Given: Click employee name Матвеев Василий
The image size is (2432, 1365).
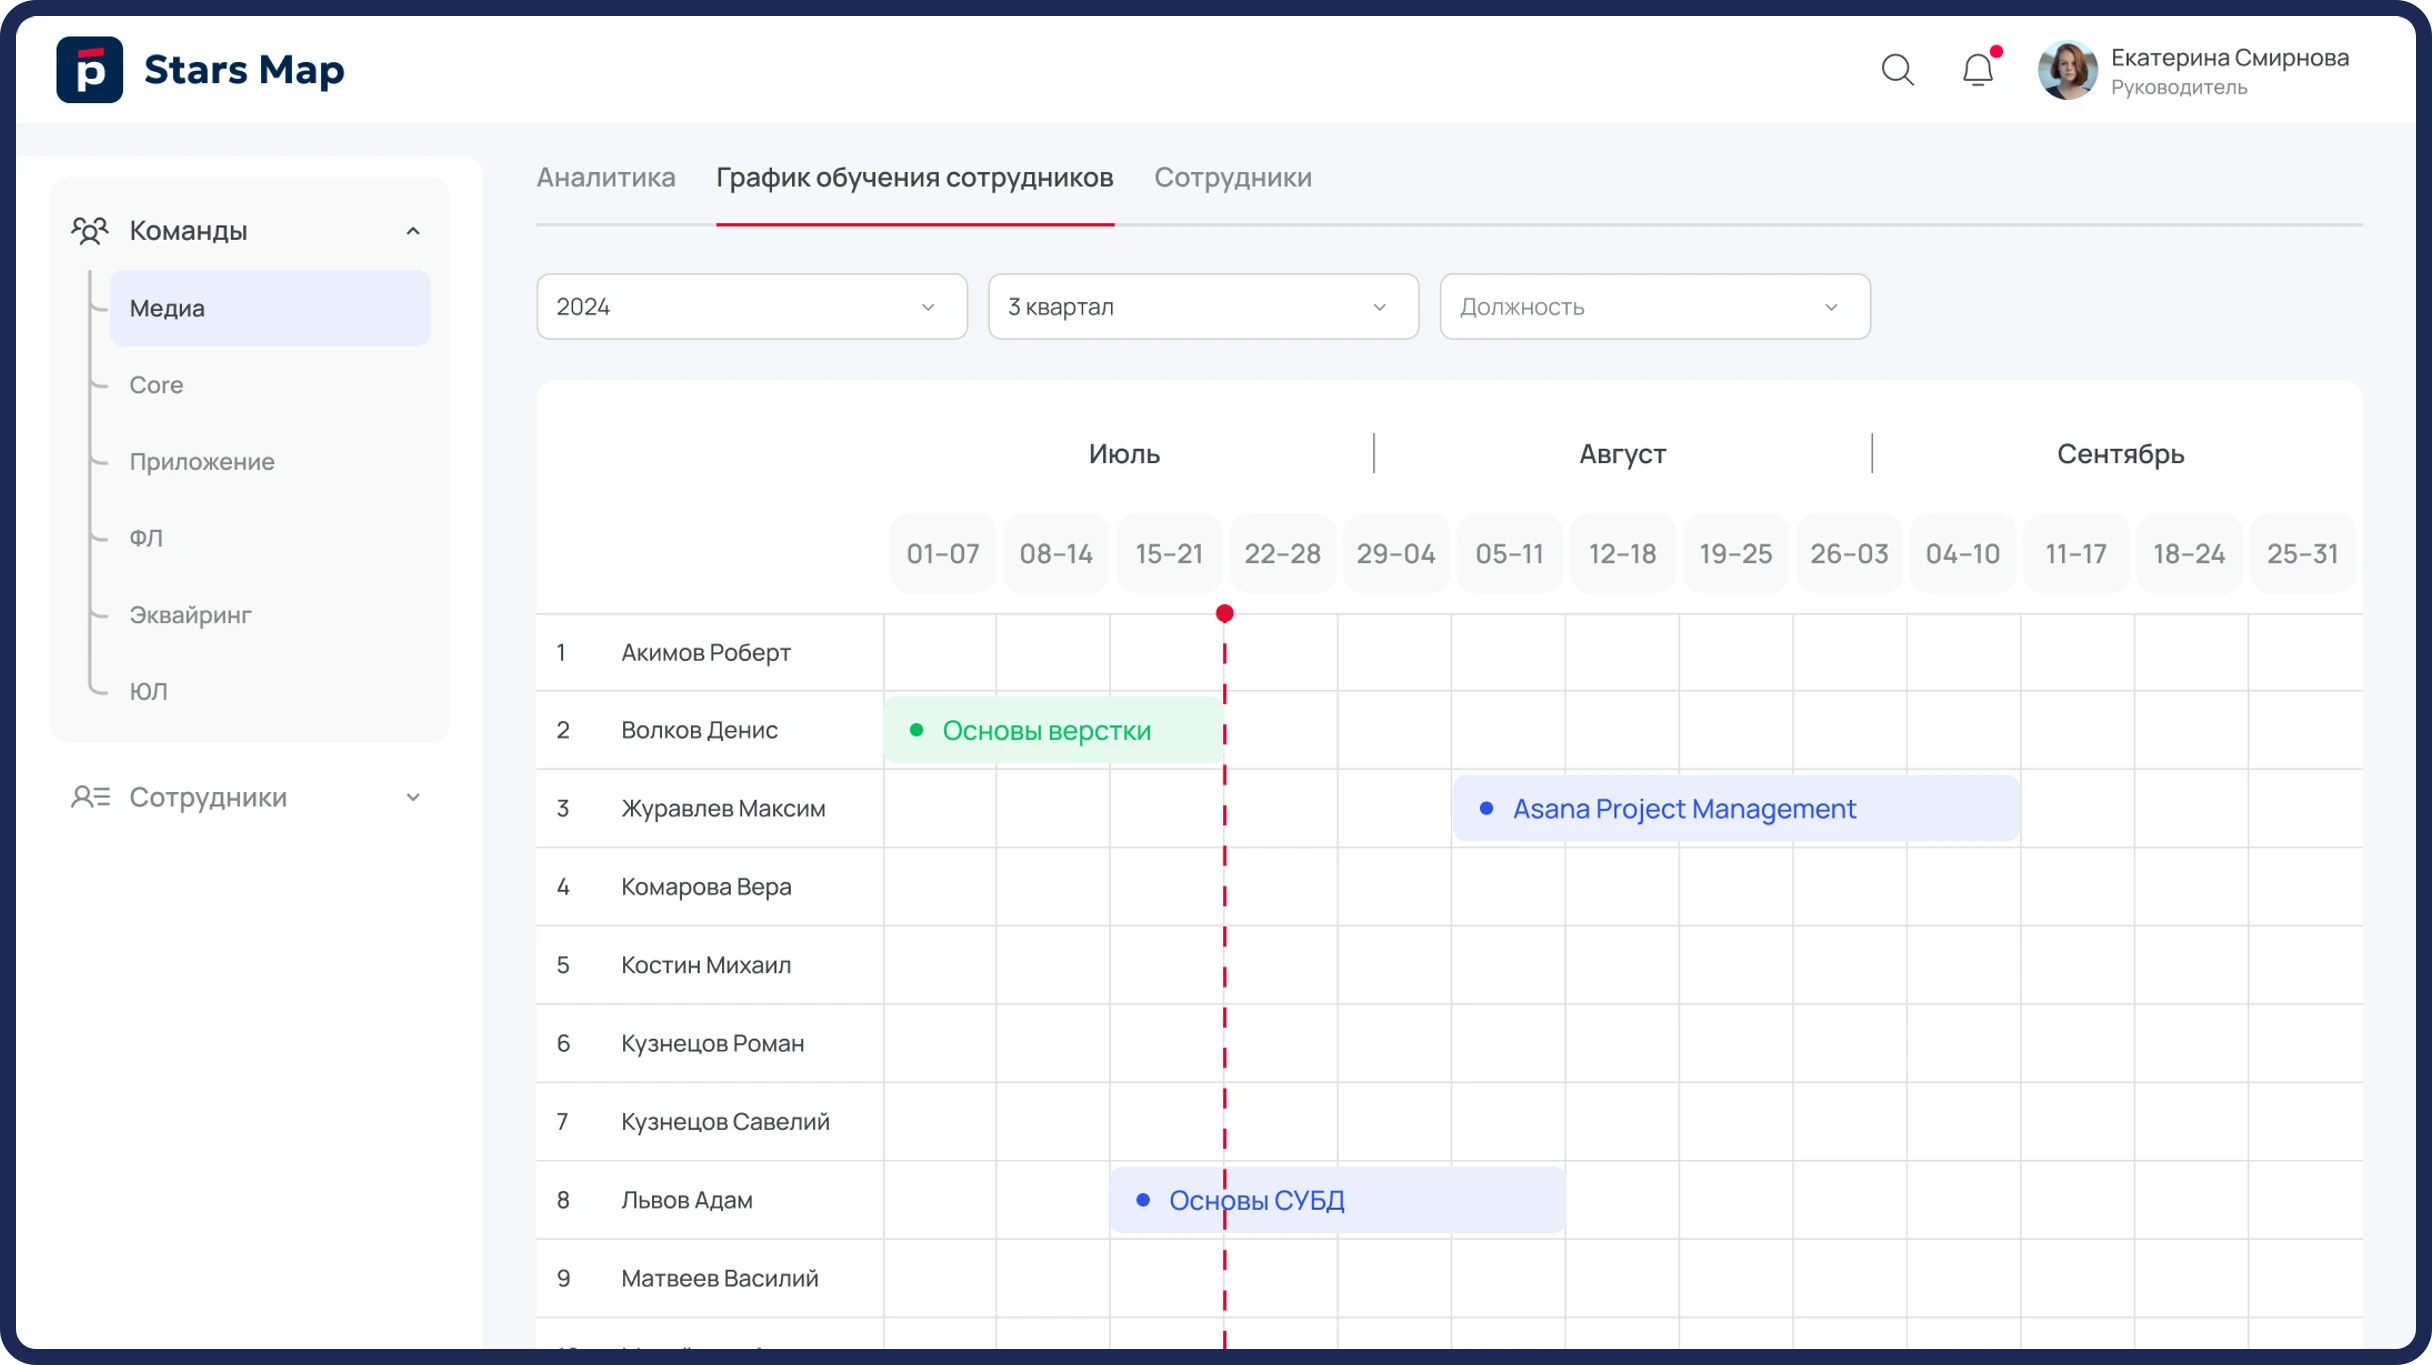Looking at the screenshot, I should click(x=720, y=1279).
